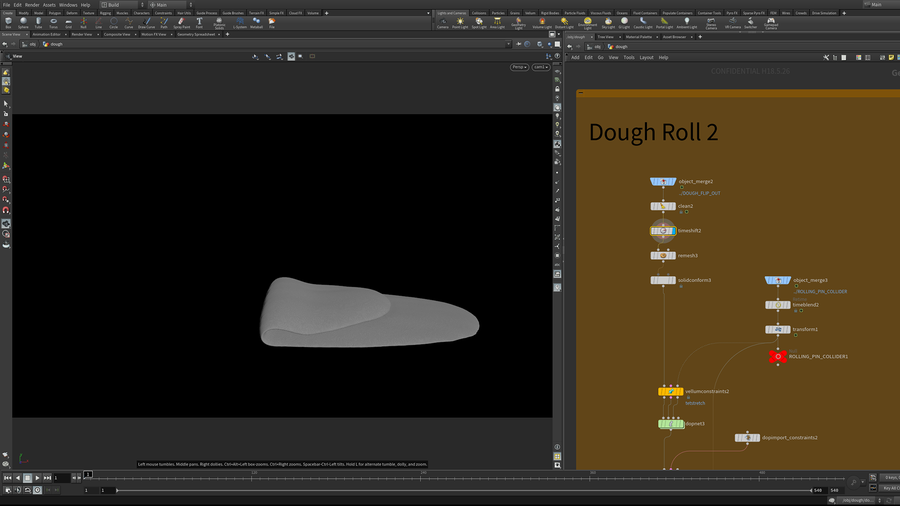Open the Persp viewport dropdown

pyautogui.click(x=519, y=67)
